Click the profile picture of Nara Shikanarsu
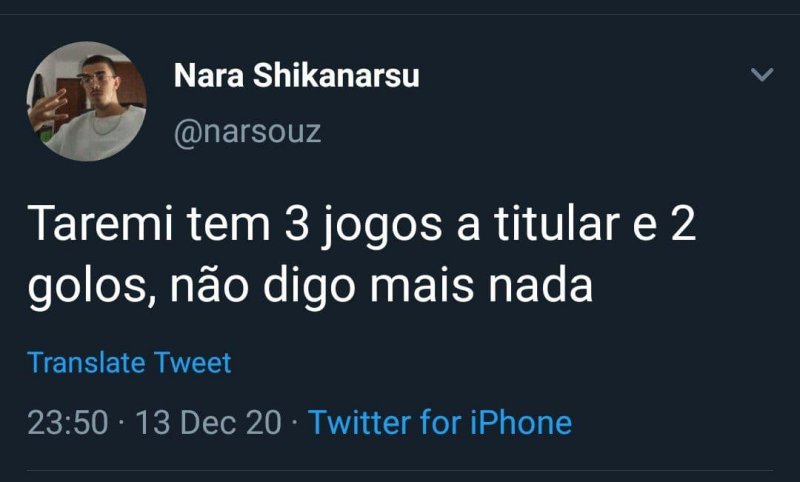Image resolution: width=800 pixels, height=482 pixels. [87, 101]
